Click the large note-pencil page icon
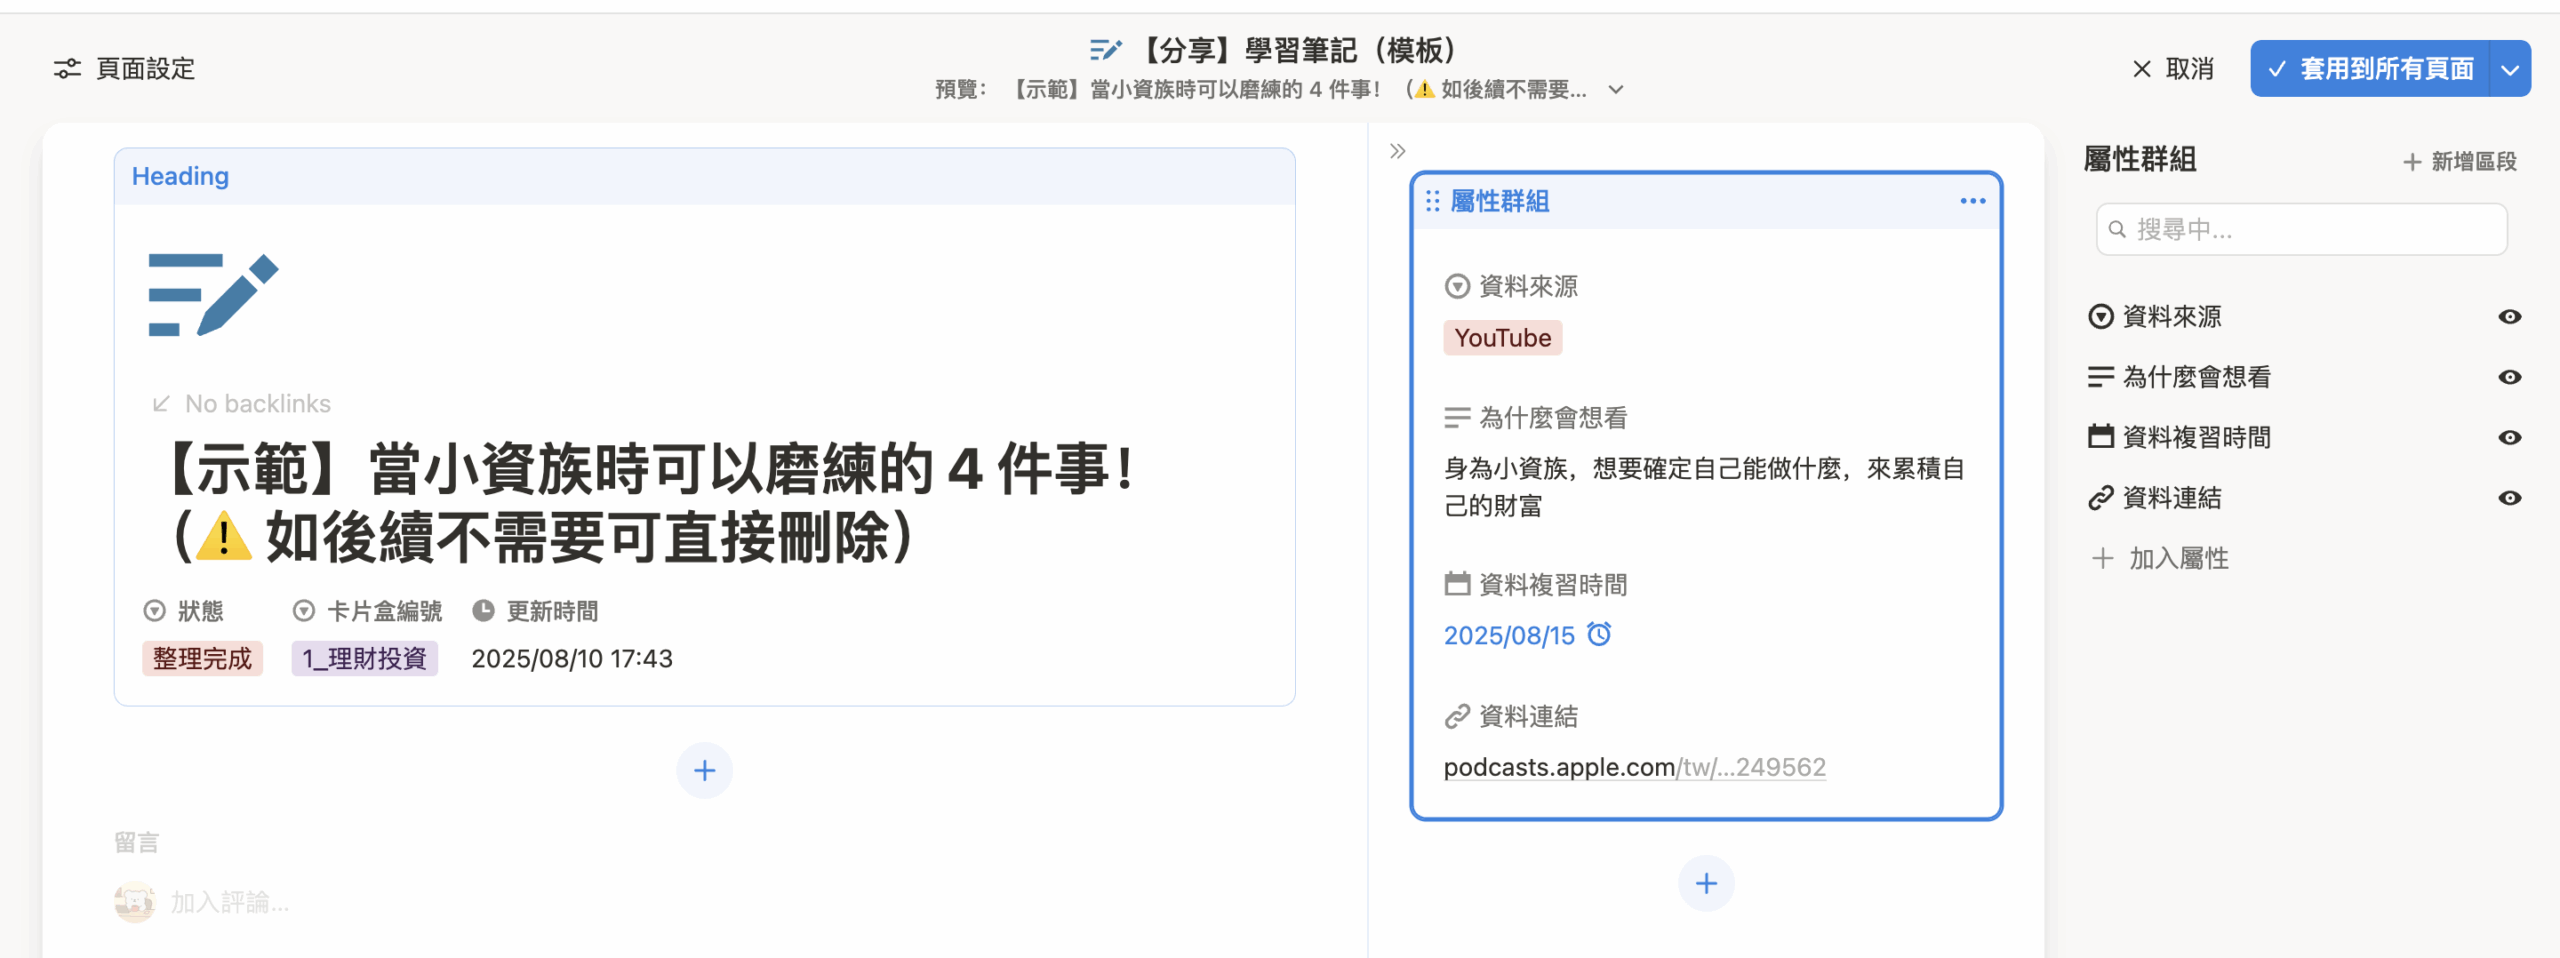2560x958 pixels. pyautogui.click(x=212, y=295)
